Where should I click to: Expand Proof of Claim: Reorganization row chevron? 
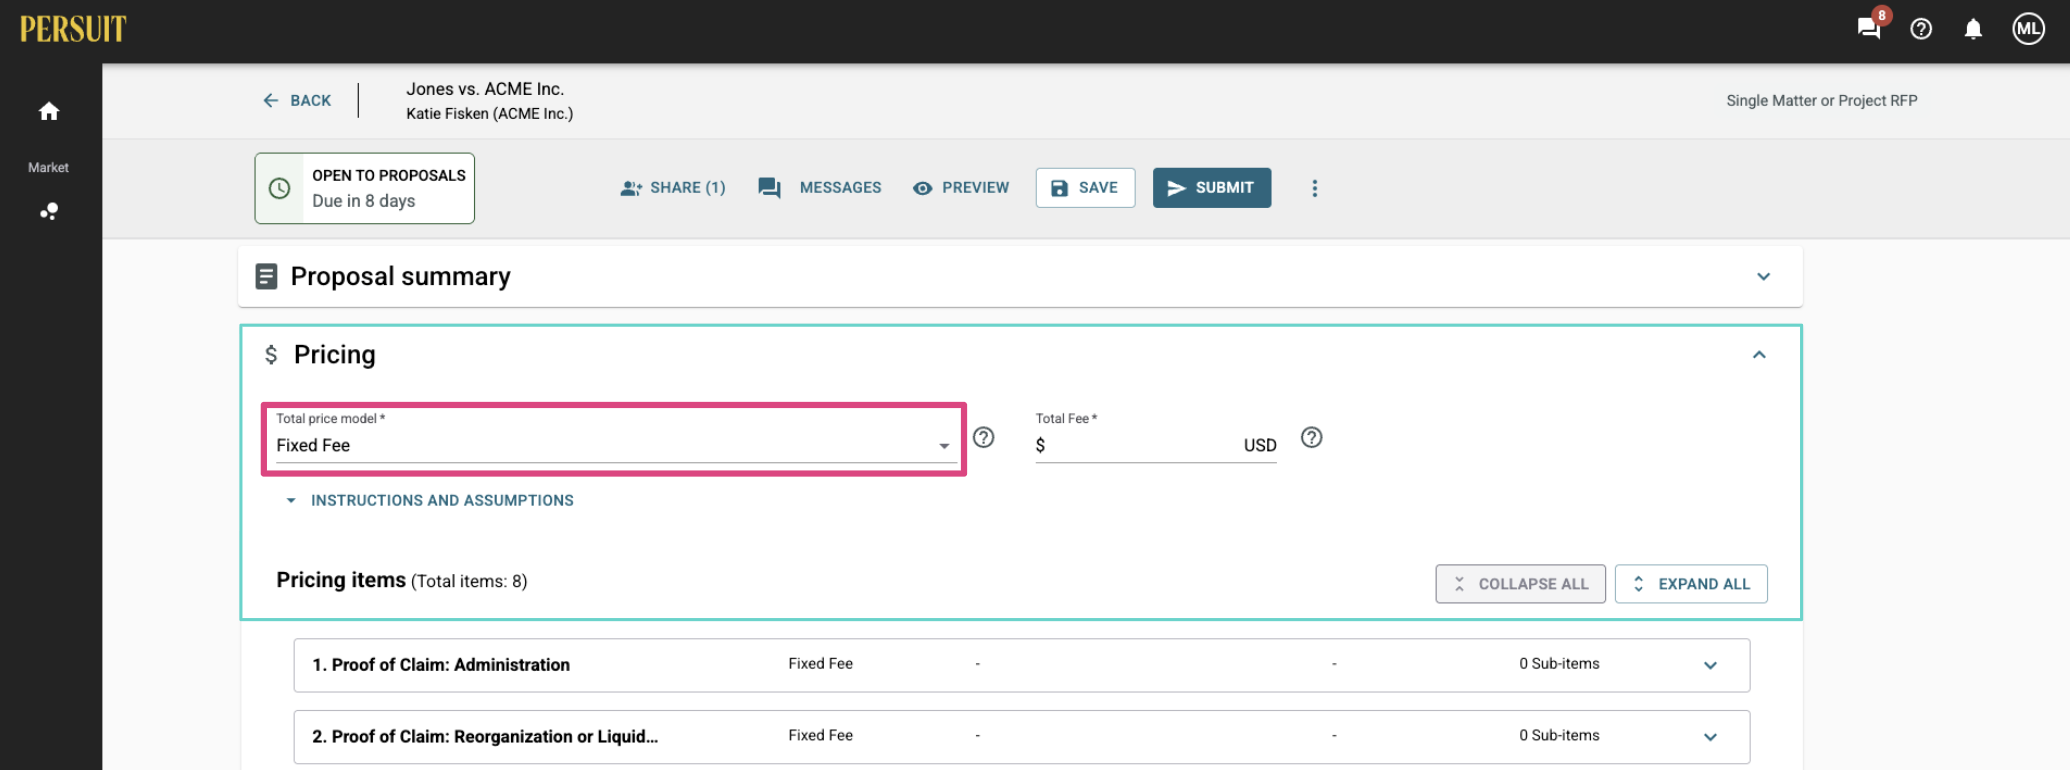coord(1711,737)
